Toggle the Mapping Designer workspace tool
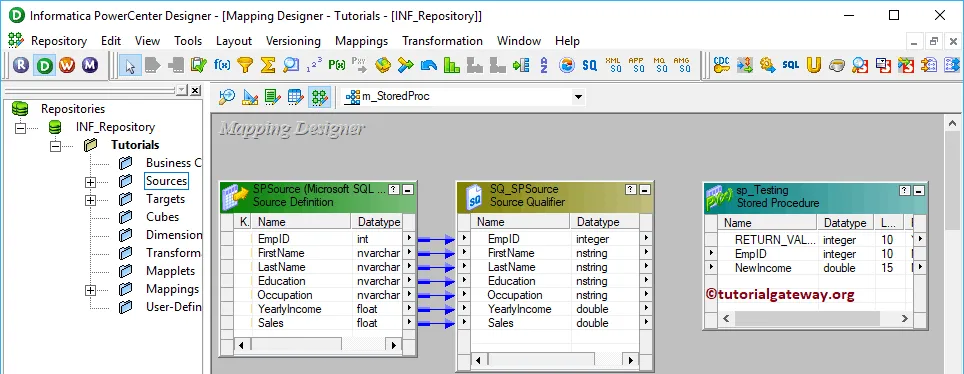Image resolution: width=964 pixels, height=374 pixels. click(x=320, y=97)
